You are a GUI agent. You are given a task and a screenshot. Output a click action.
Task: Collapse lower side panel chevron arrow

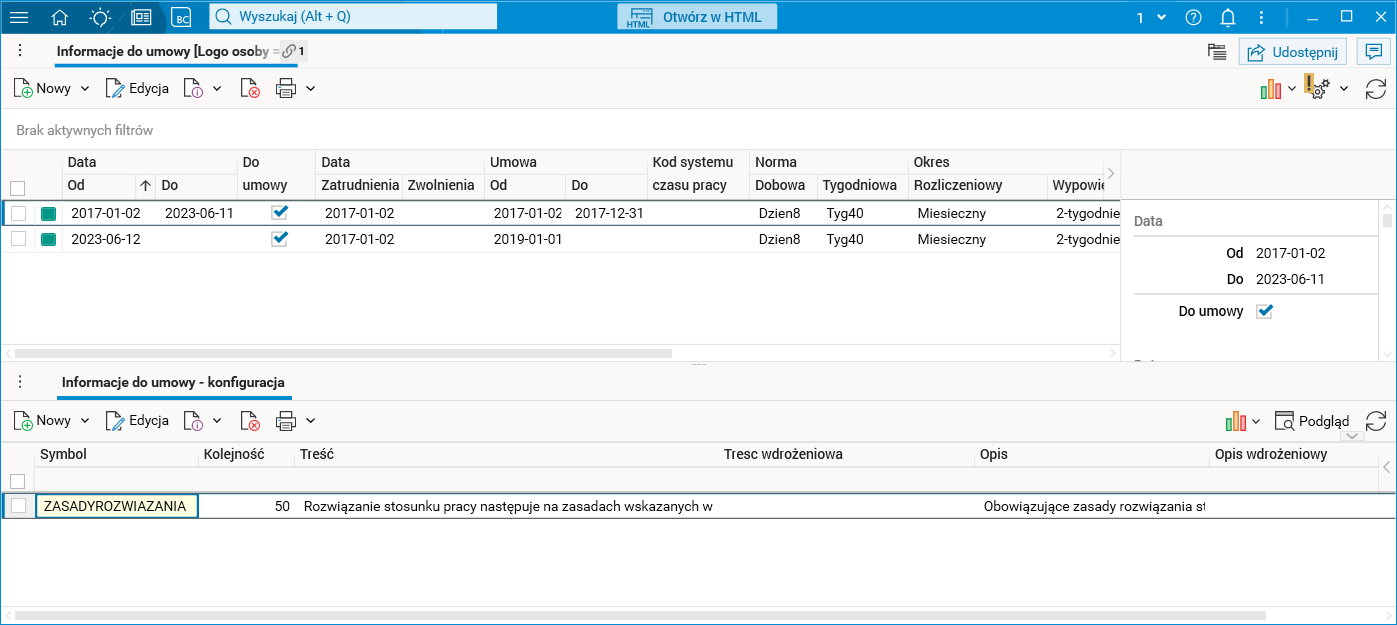point(1386,467)
